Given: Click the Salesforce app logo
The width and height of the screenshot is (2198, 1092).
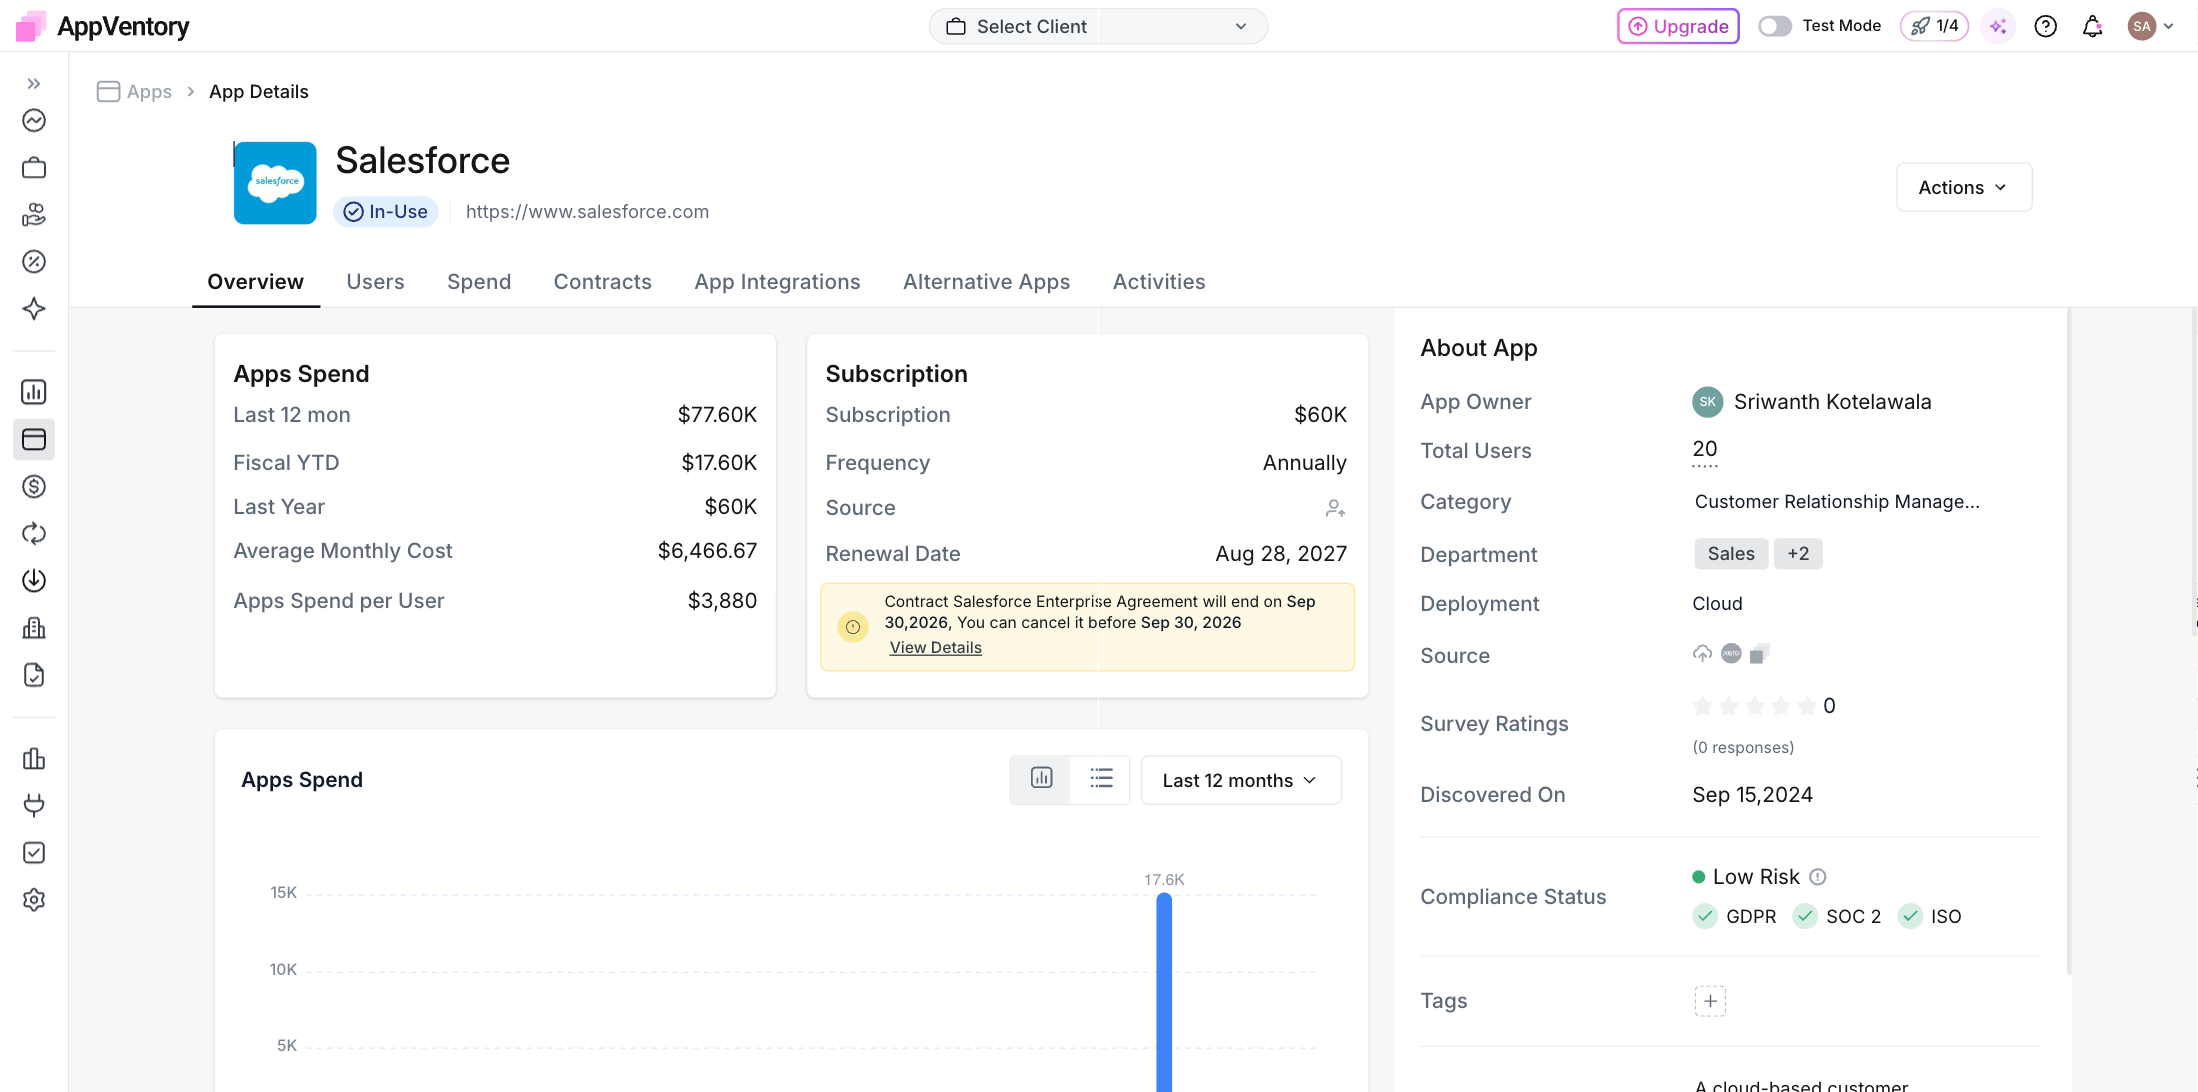Looking at the screenshot, I should tap(275, 183).
